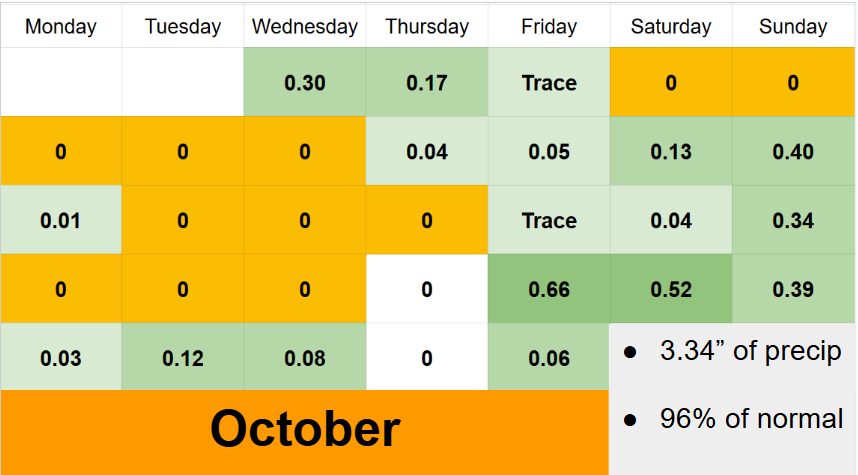The image size is (858, 475).
Task: Select the 0.34 precipitation cell
Action: click(x=793, y=221)
